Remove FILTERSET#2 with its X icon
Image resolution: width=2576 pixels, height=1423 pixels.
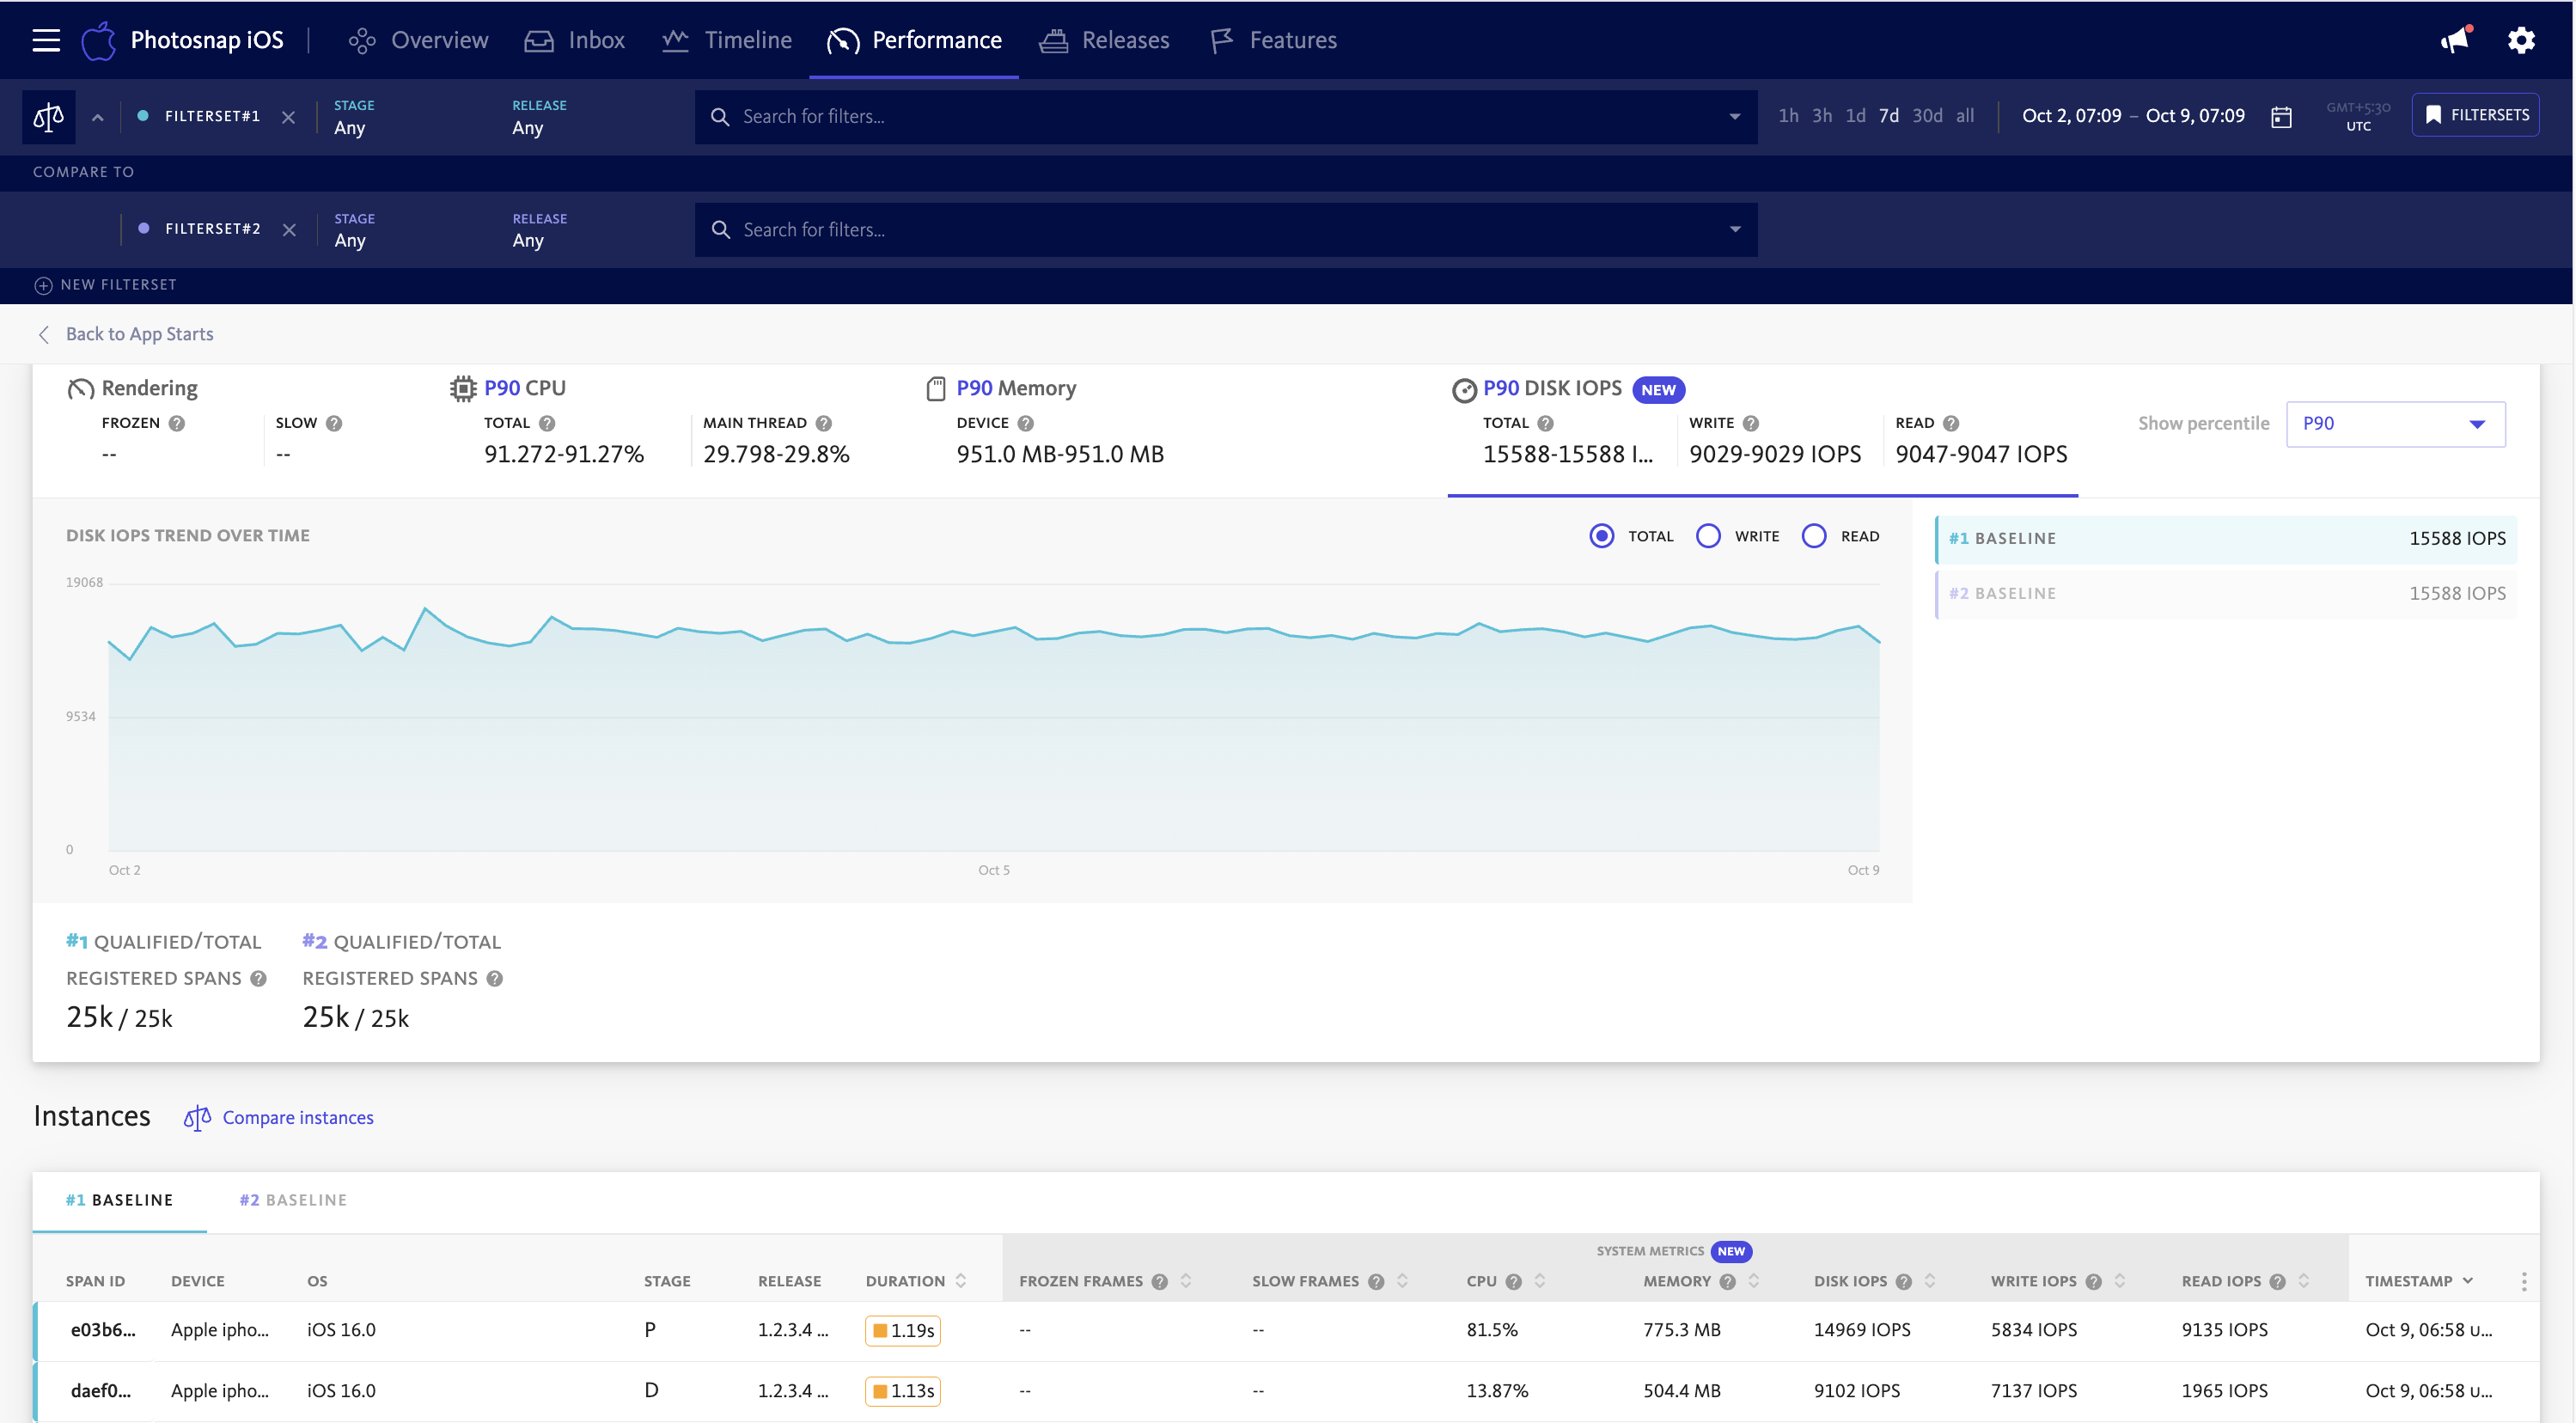click(289, 230)
